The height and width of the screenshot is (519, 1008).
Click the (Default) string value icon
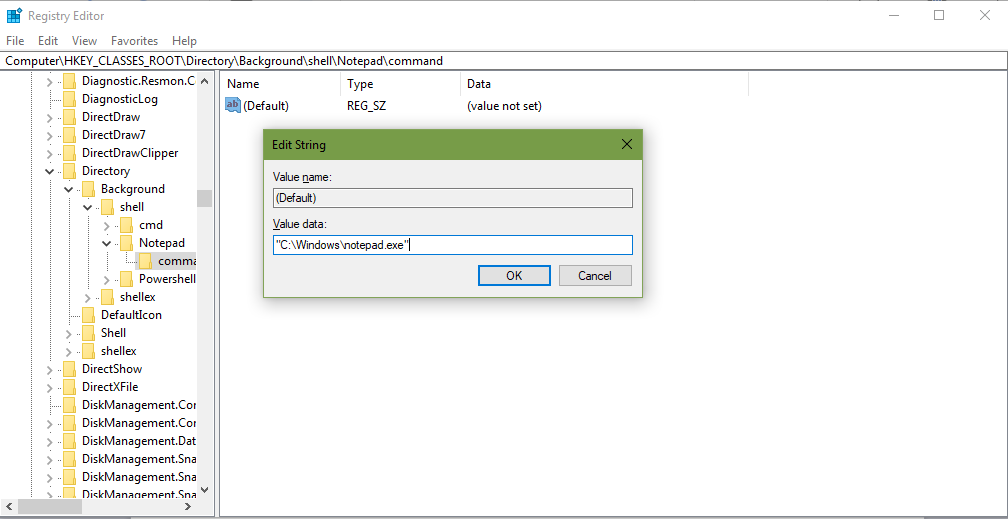[233, 105]
